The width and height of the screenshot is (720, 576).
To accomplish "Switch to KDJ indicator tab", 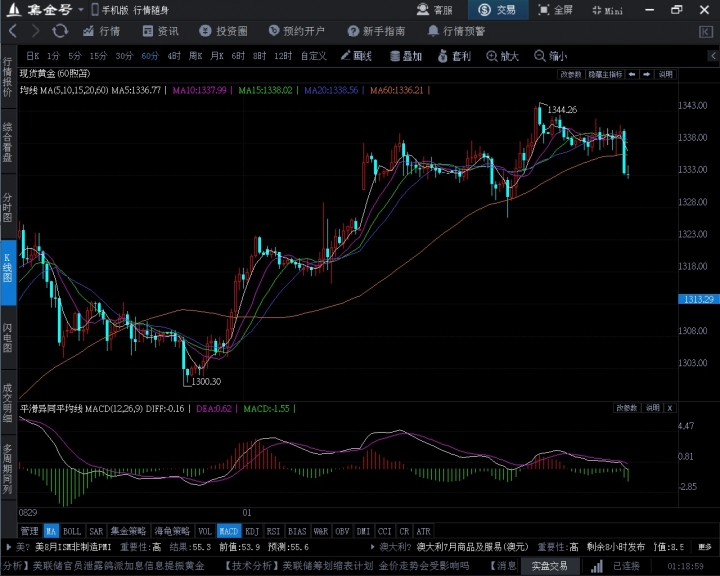I will [x=252, y=531].
